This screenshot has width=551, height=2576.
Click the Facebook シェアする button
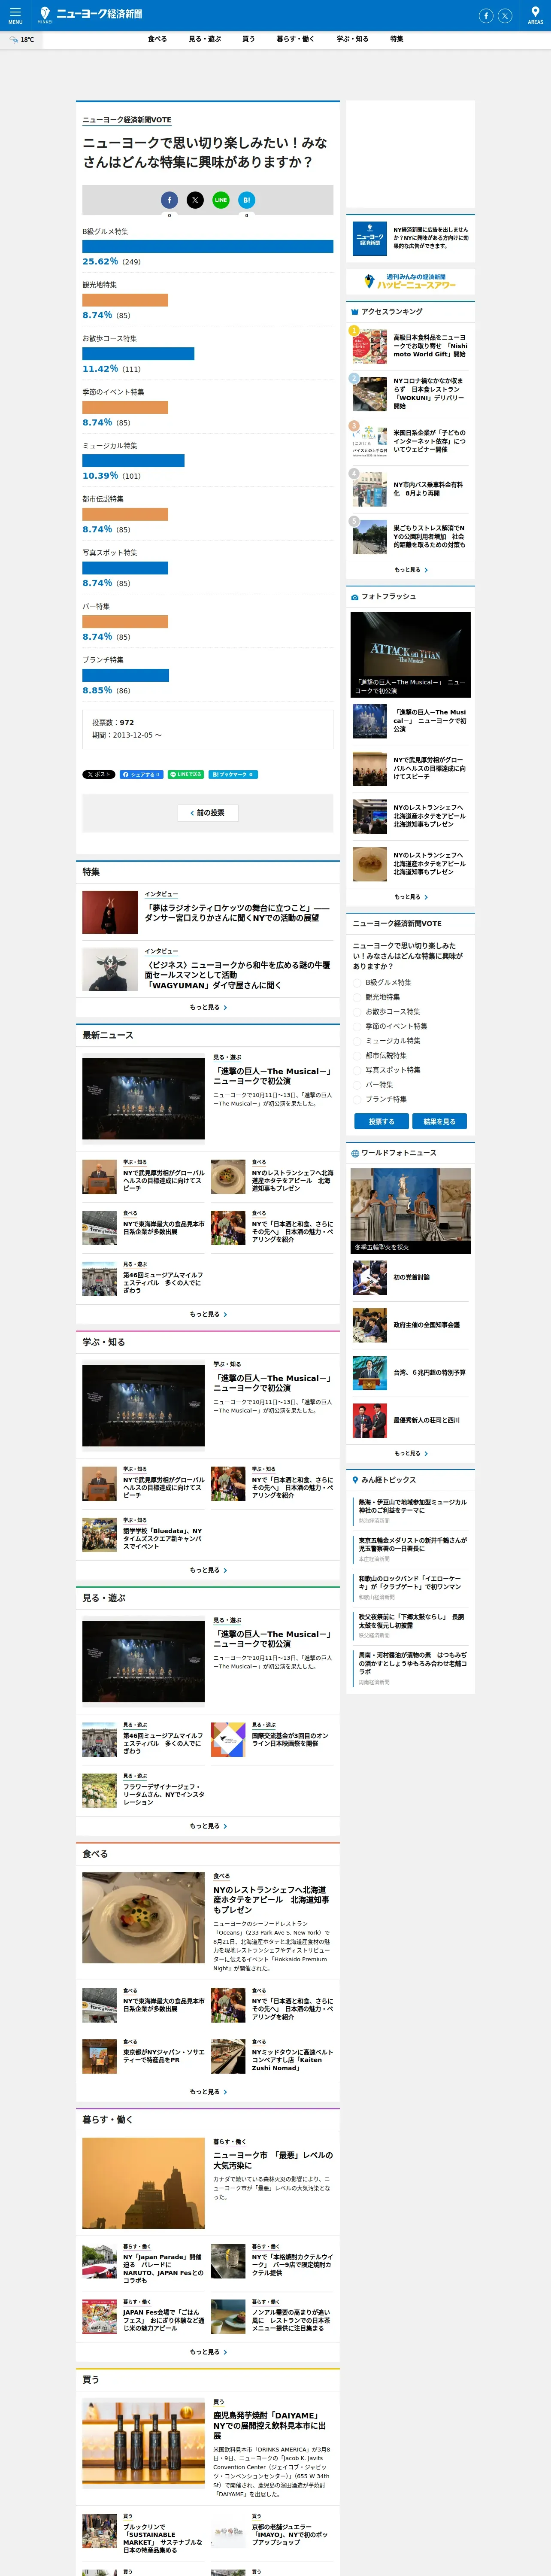[141, 774]
